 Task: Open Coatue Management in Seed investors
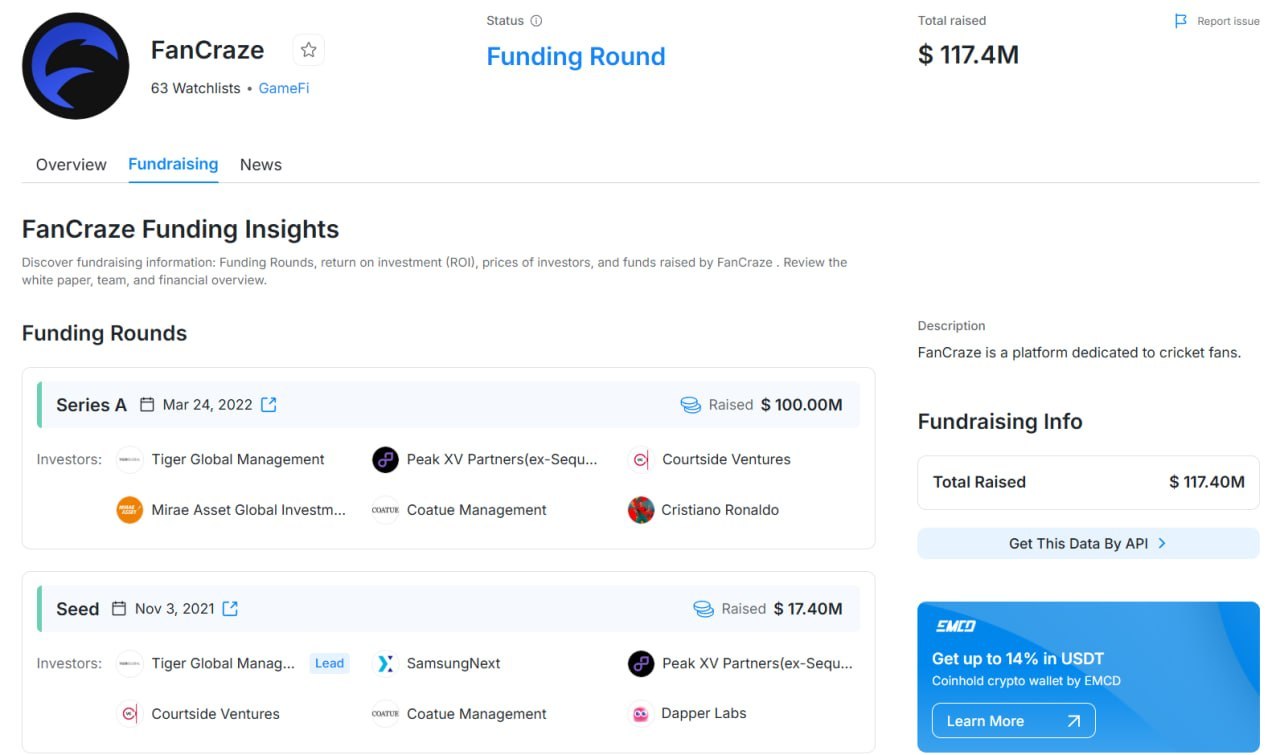point(477,714)
